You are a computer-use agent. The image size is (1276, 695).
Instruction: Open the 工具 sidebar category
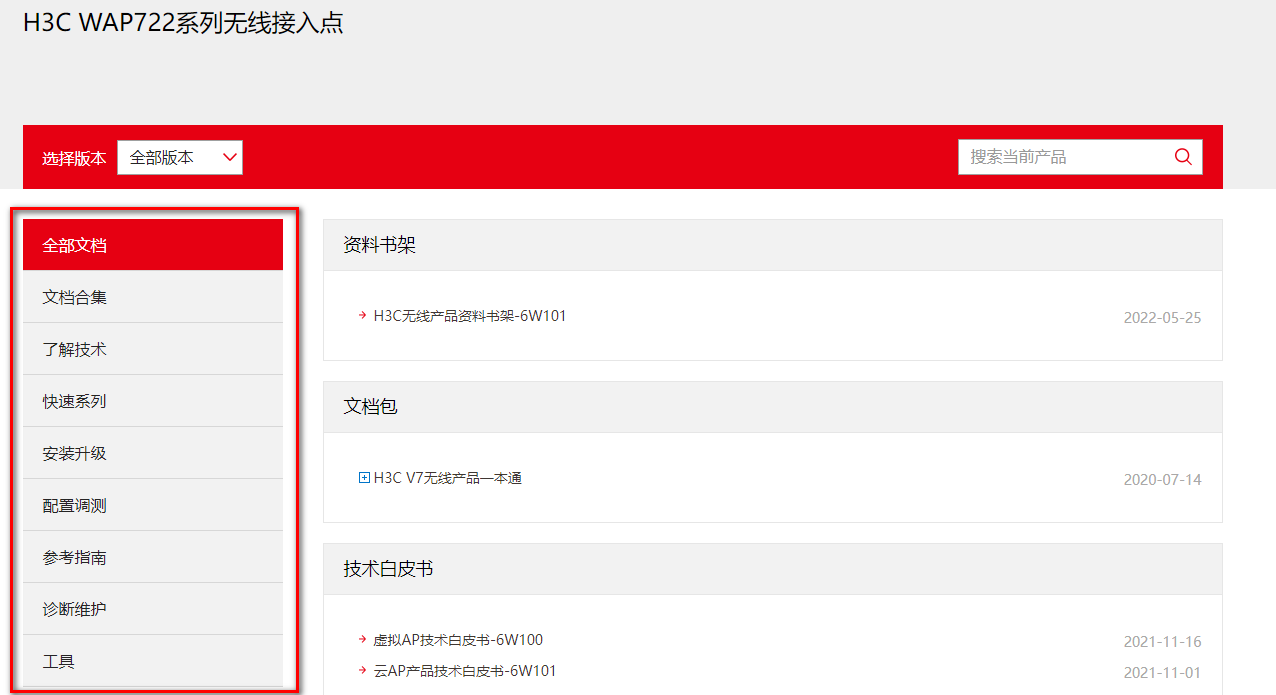point(153,661)
